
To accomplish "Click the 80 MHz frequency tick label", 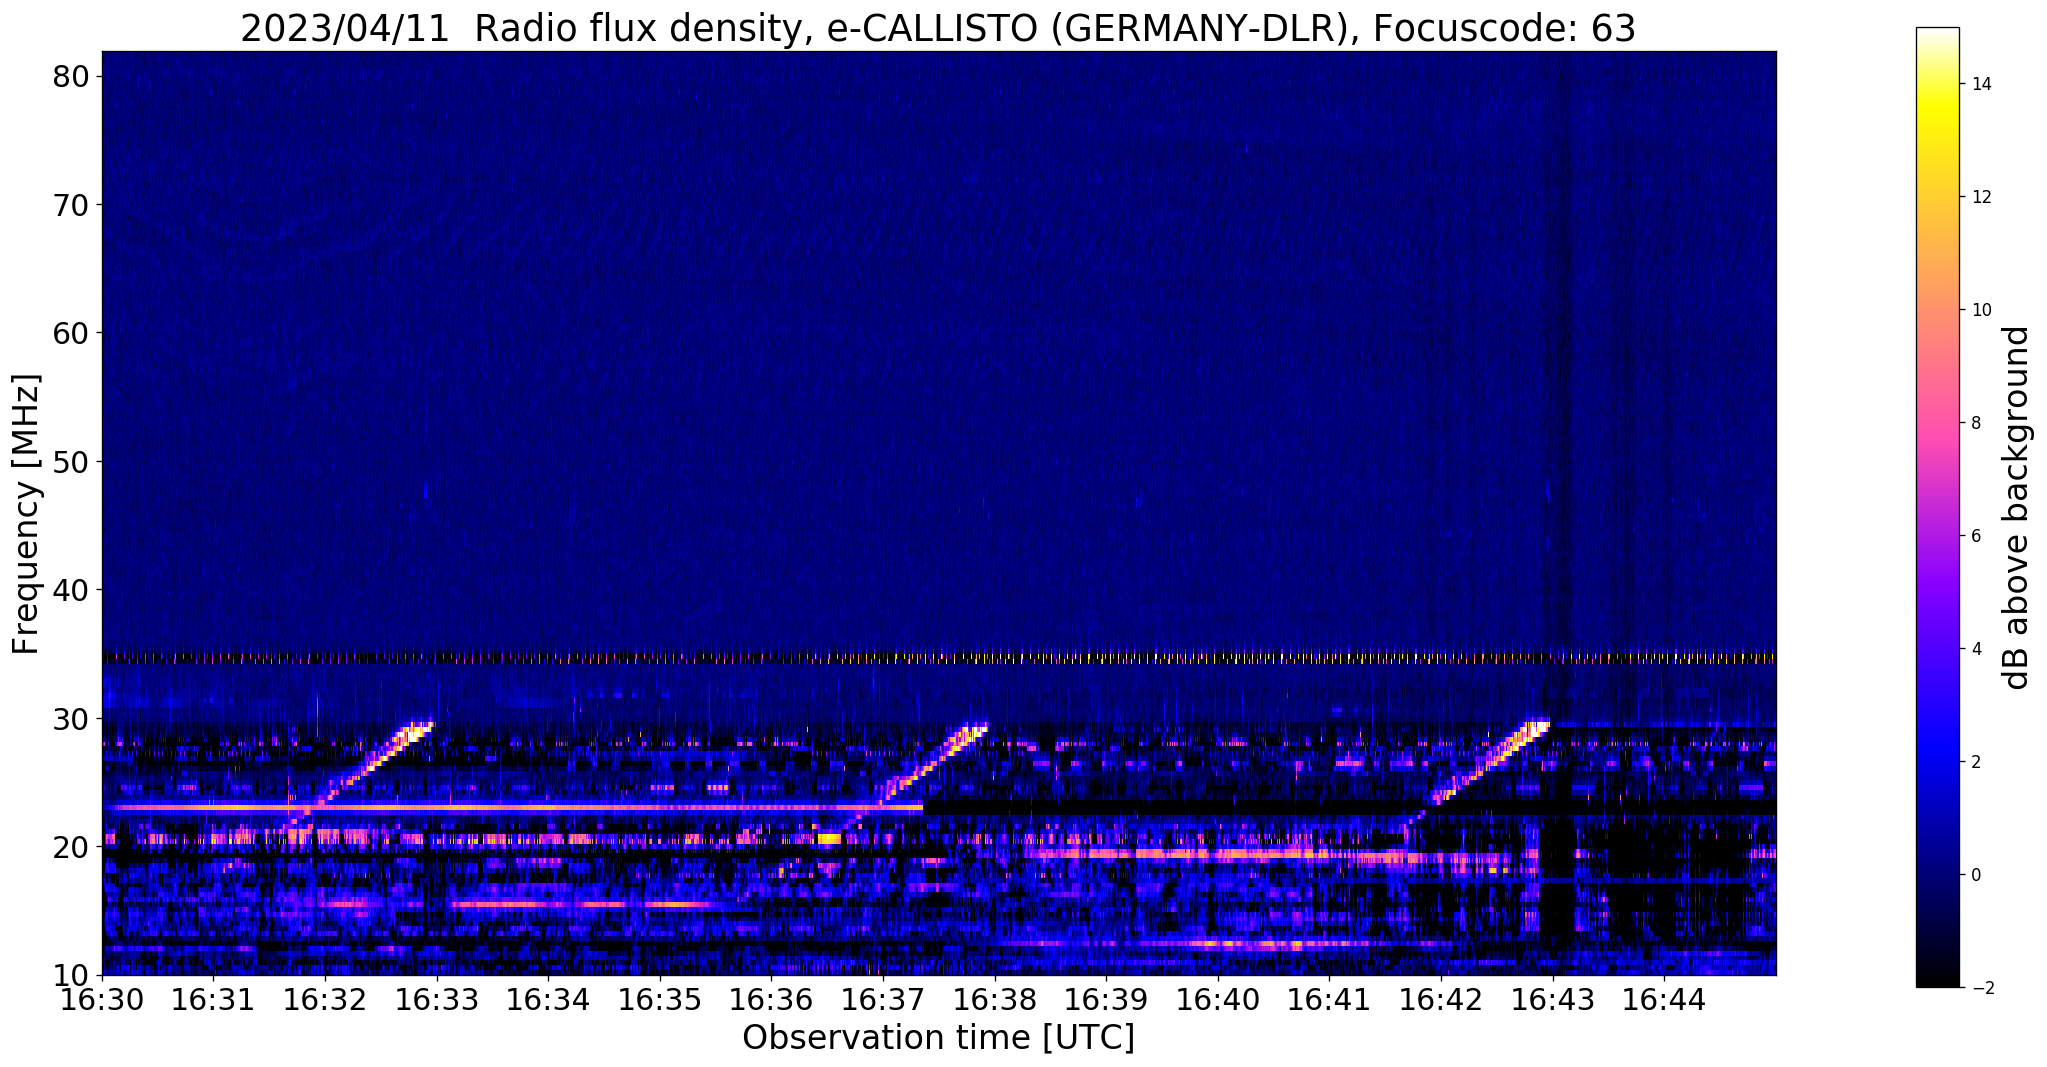I will (x=72, y=76).
